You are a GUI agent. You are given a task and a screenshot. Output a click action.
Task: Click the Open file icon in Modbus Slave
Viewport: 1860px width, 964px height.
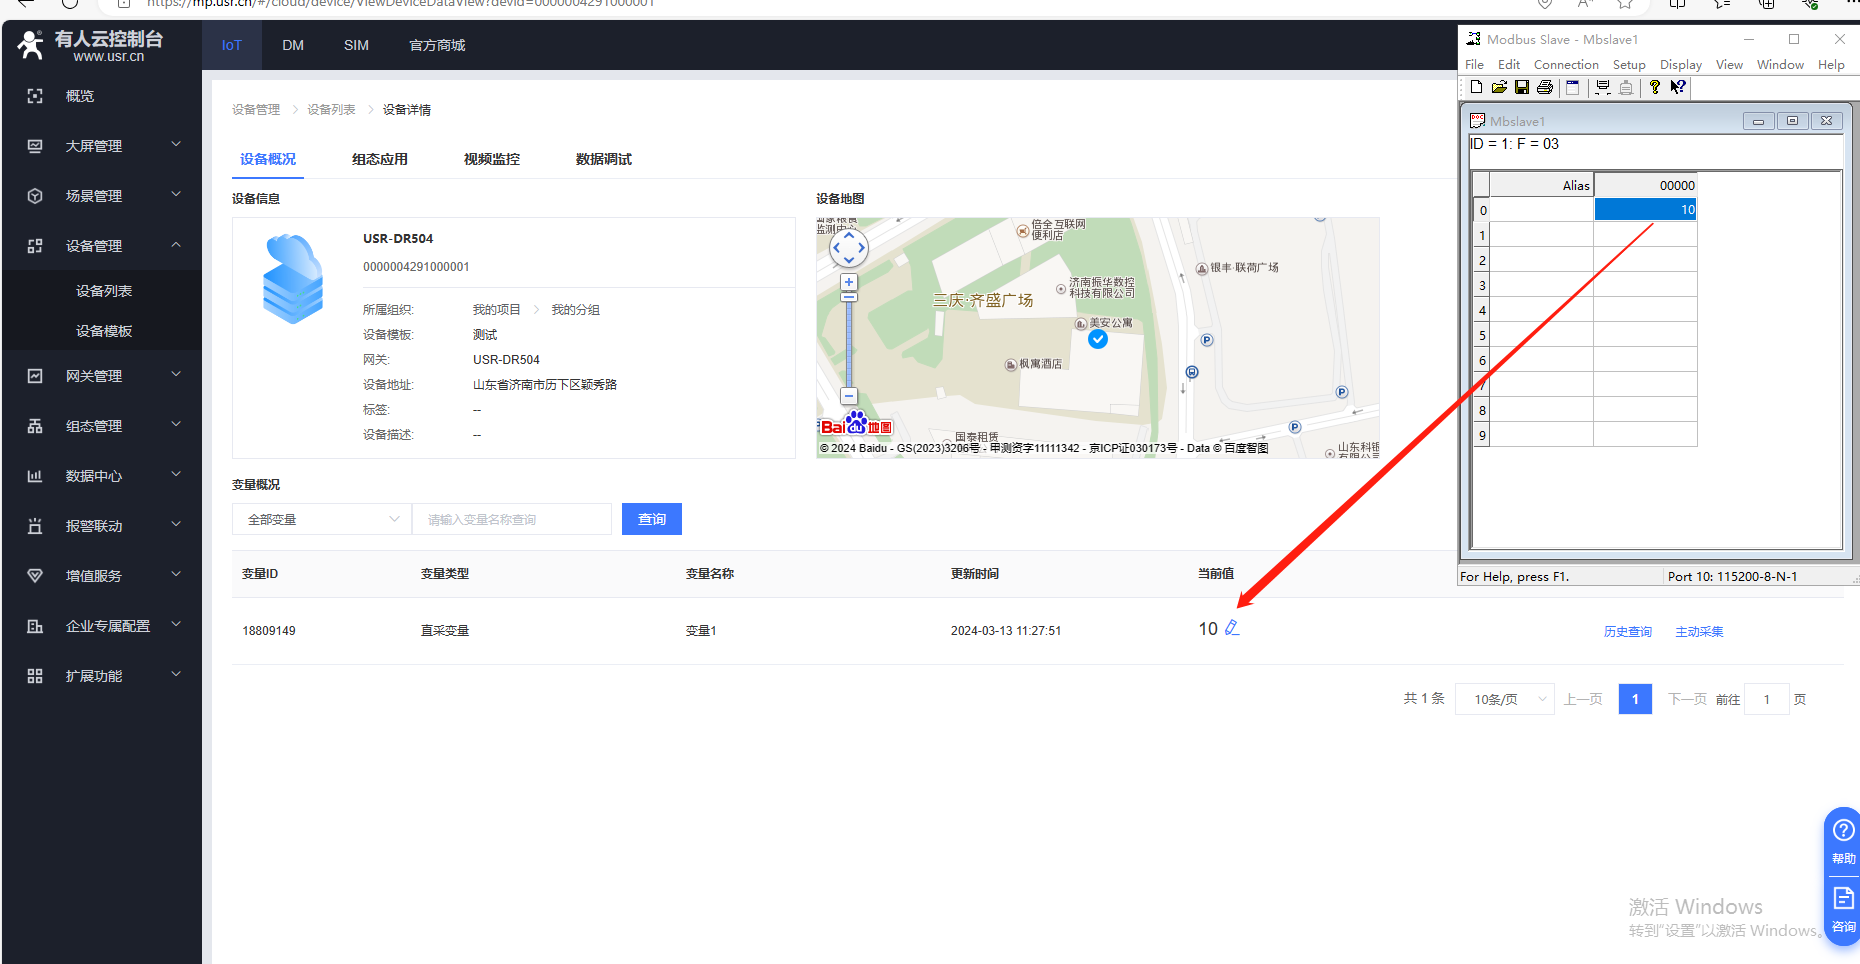pos(1499,87)
